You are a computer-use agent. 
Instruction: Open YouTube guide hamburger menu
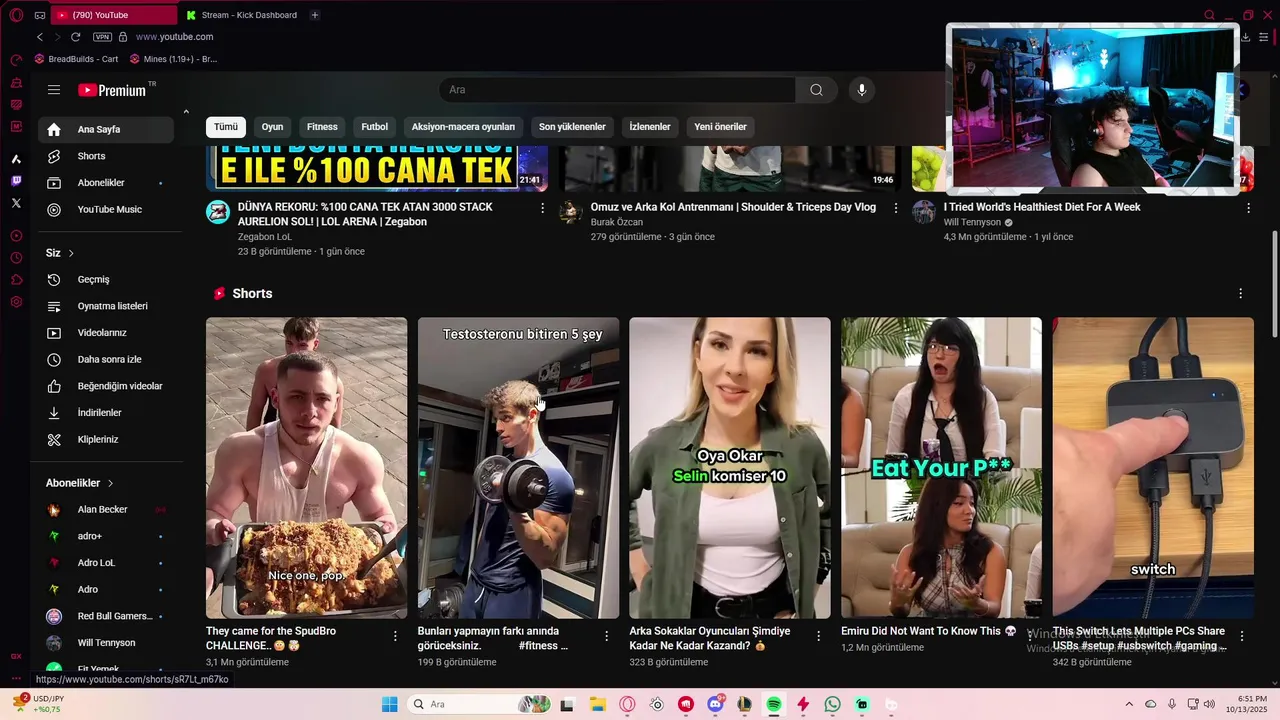pyautogui.click(x=54, y=90)
